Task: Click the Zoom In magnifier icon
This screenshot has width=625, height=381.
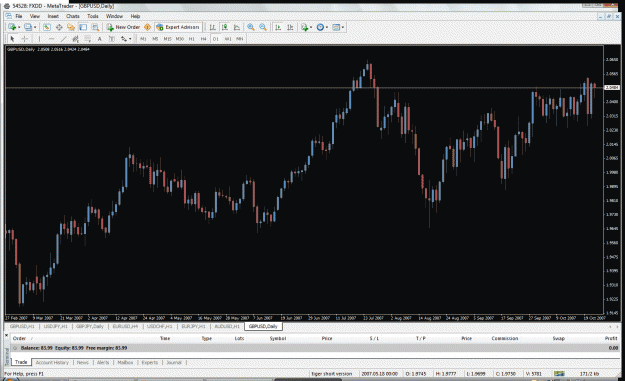Action: coord(251,27)
